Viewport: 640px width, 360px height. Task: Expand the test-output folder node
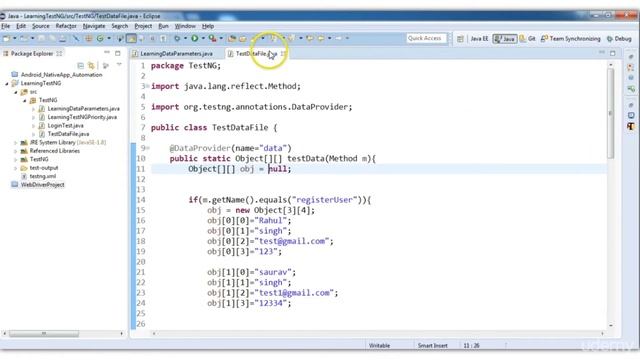click(x=16, y=168)
